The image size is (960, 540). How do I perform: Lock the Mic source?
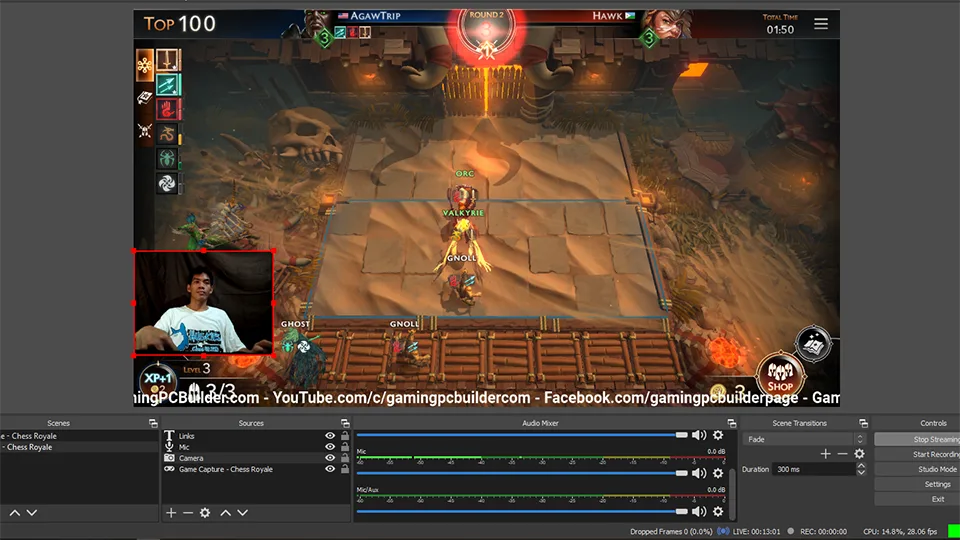(345, 447)
